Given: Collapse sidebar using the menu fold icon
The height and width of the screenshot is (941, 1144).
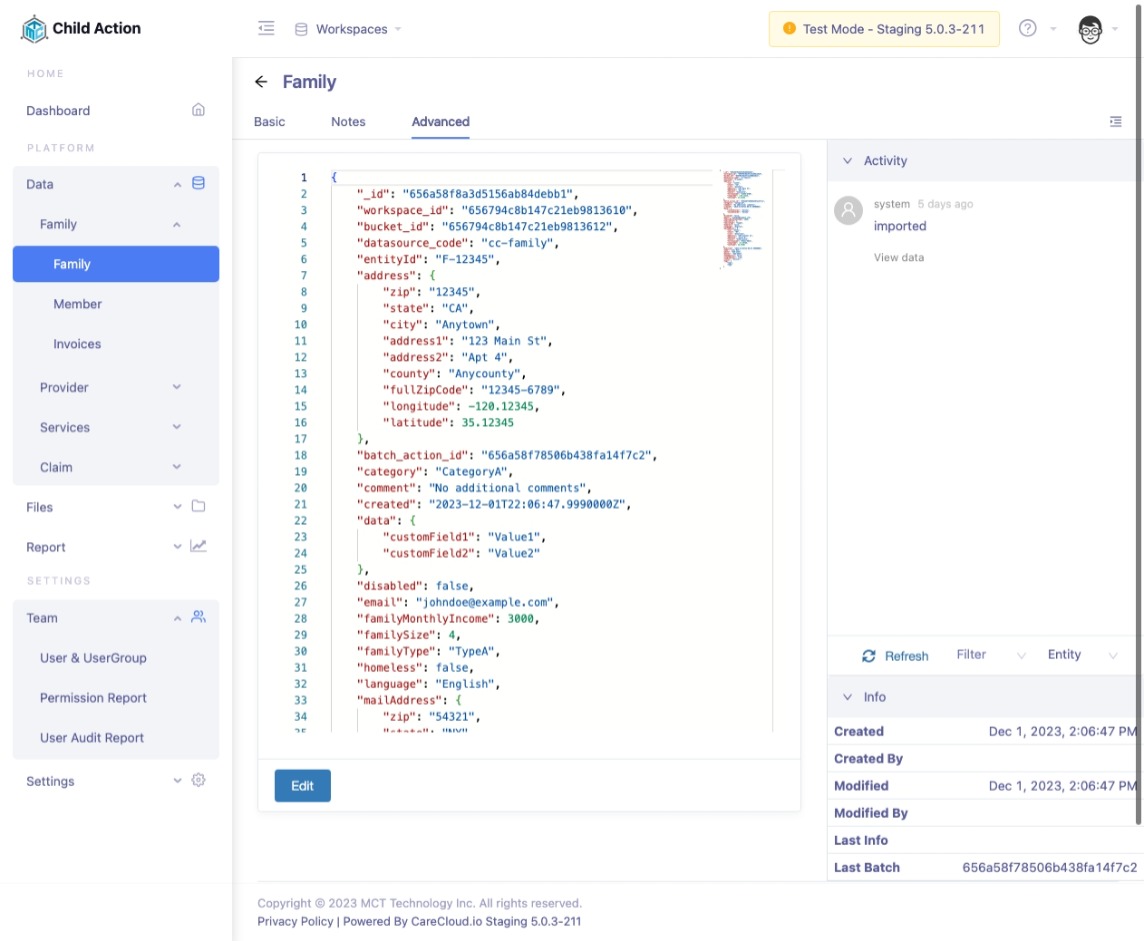Looking at the screenshot, I should [x=266, y=29].
